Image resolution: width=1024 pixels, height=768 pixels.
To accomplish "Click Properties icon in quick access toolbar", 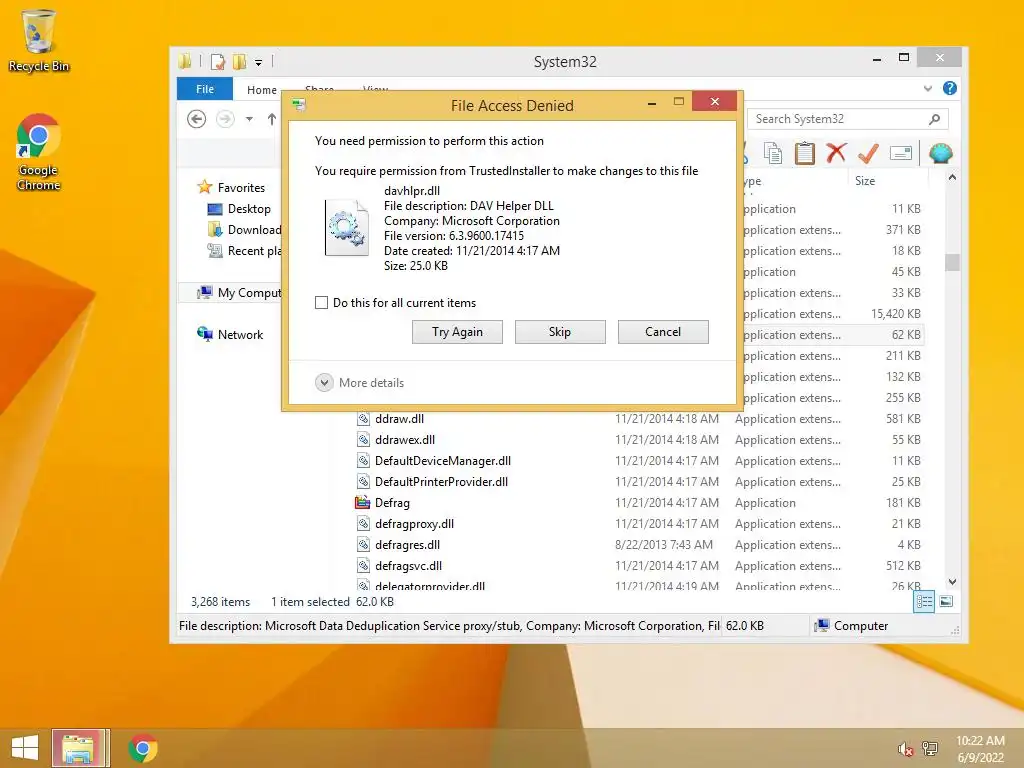I will (218, 62).
